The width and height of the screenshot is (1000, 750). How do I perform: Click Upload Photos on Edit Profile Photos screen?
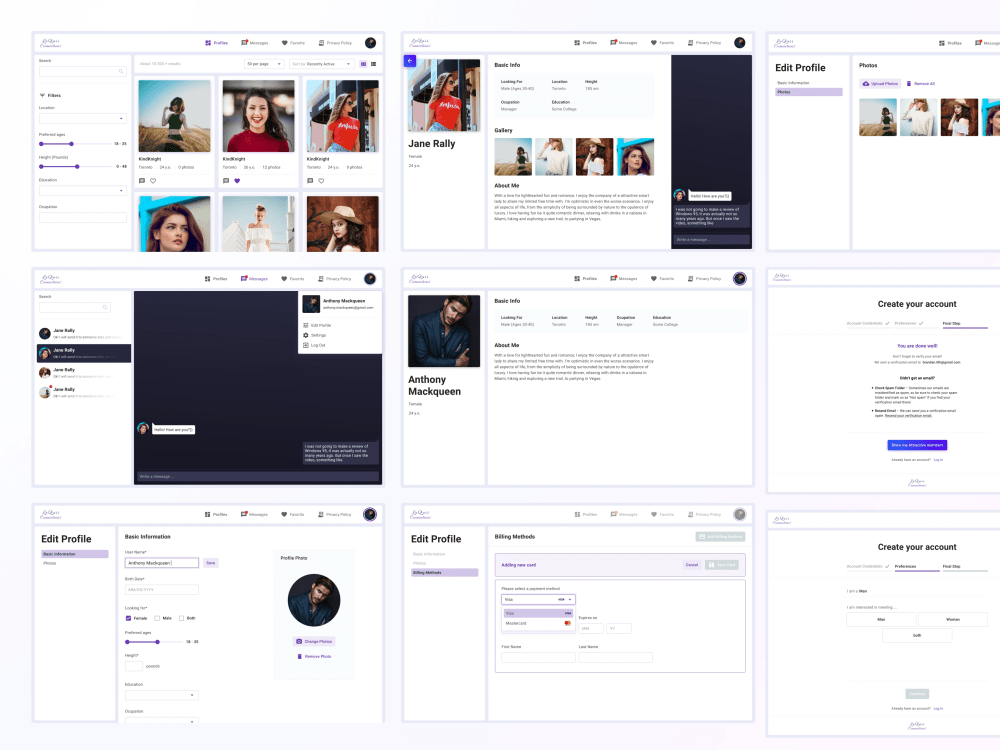tap(880, 84)
